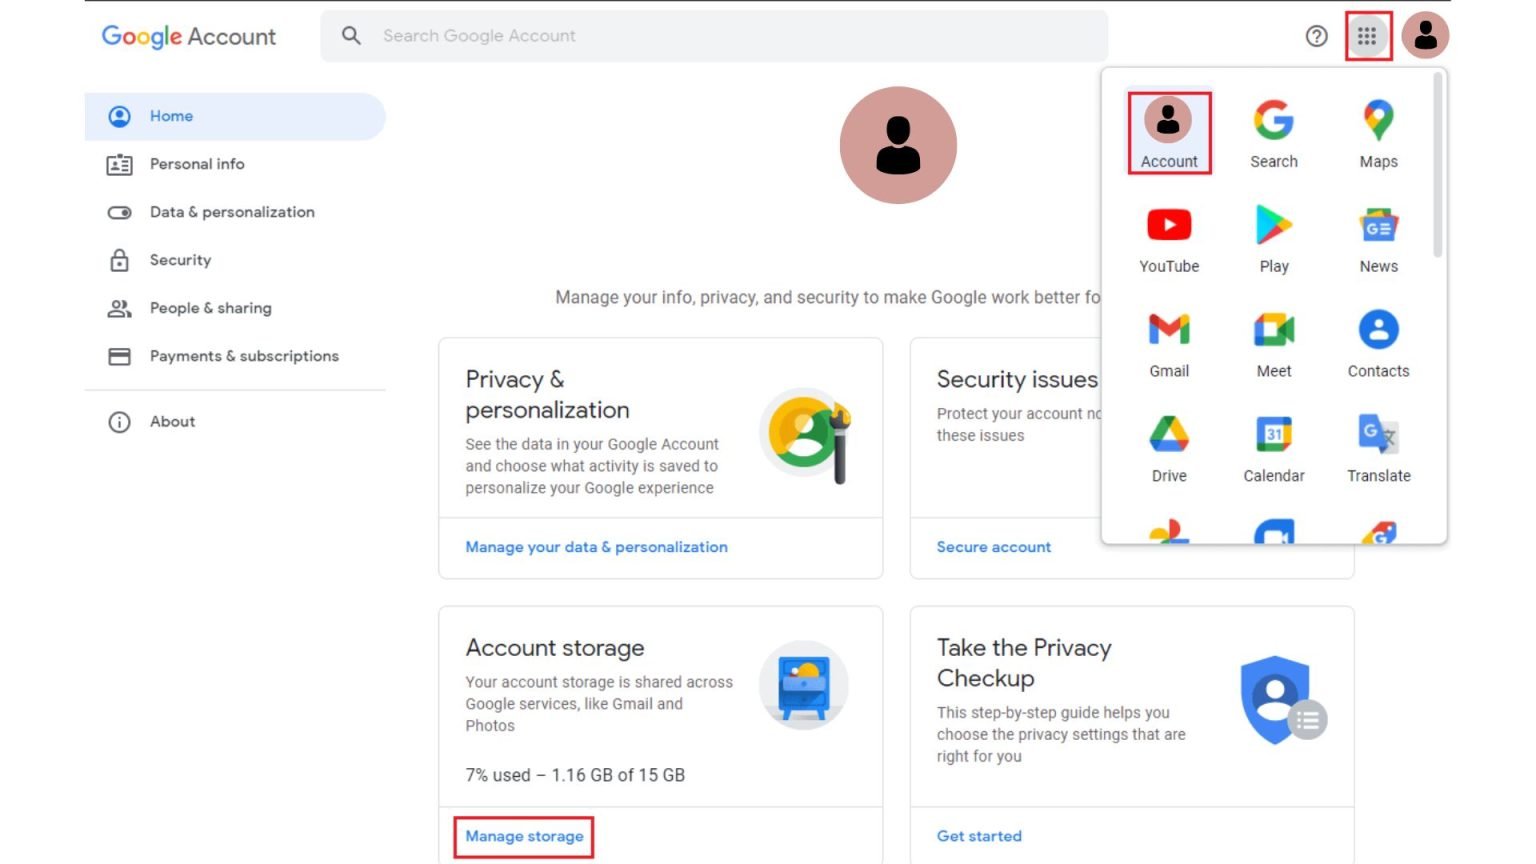Open the Google apps launcher grid
This screenshot has width=1536, height=864.
(x=1368, y=35)
